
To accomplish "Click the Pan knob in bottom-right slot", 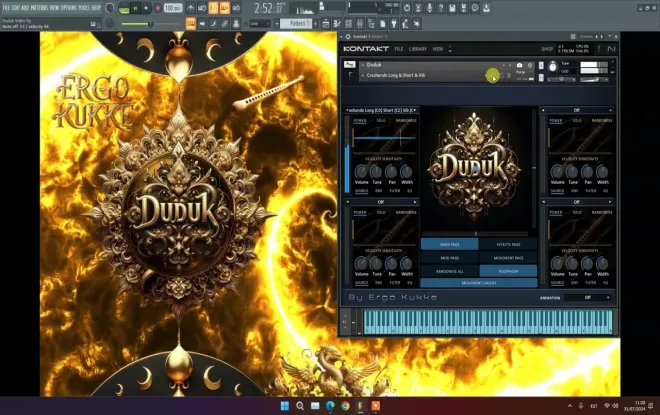I will pos(587,263).
